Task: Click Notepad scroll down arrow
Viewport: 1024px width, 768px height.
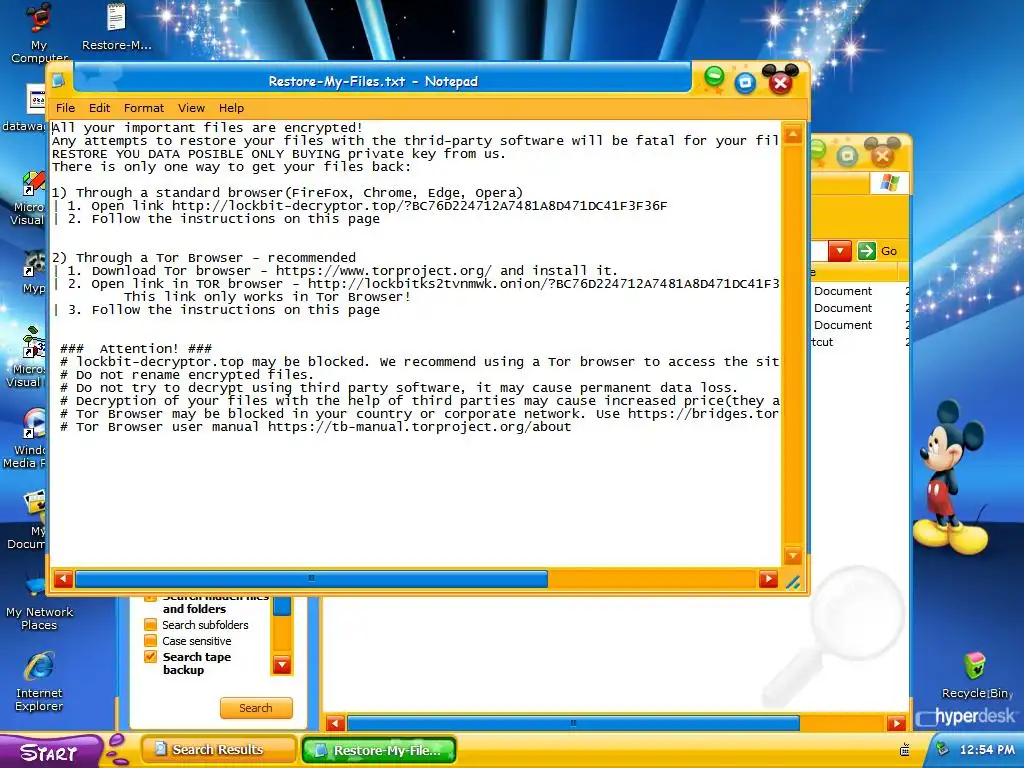Action: pos(793,556)
